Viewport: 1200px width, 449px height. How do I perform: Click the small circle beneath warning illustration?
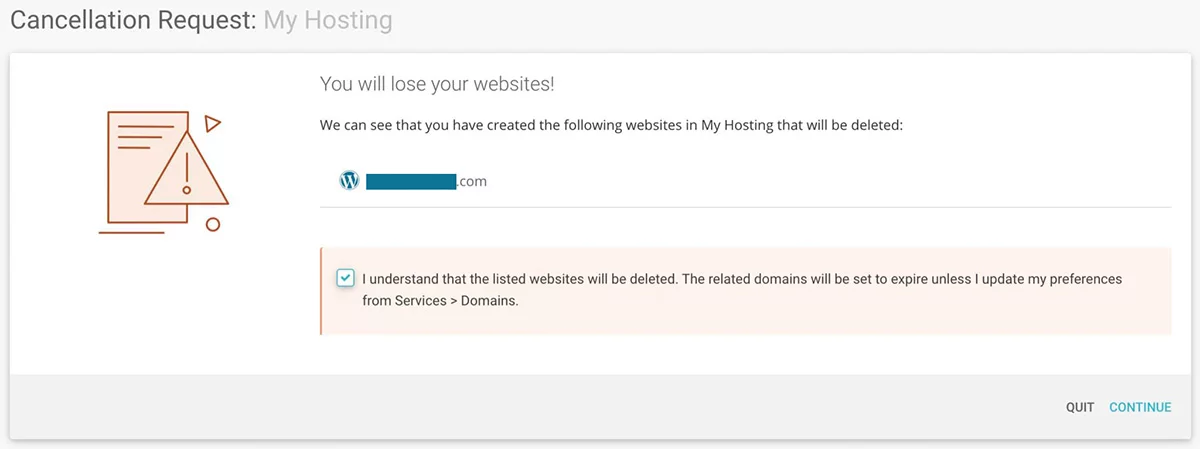(212, 225)
